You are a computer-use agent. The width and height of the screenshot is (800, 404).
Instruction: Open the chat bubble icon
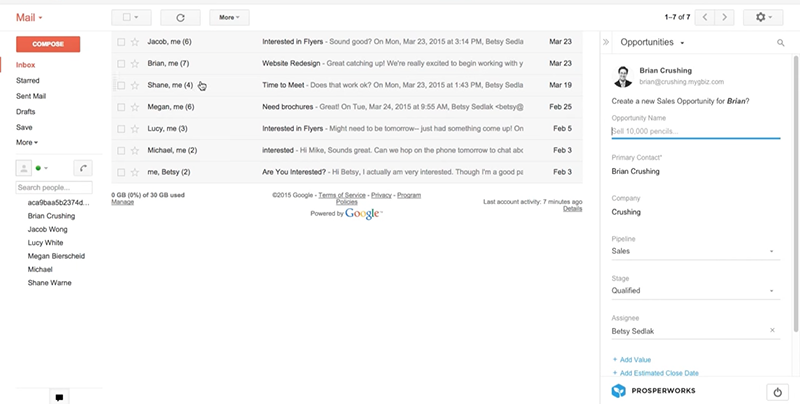point(60,397)
